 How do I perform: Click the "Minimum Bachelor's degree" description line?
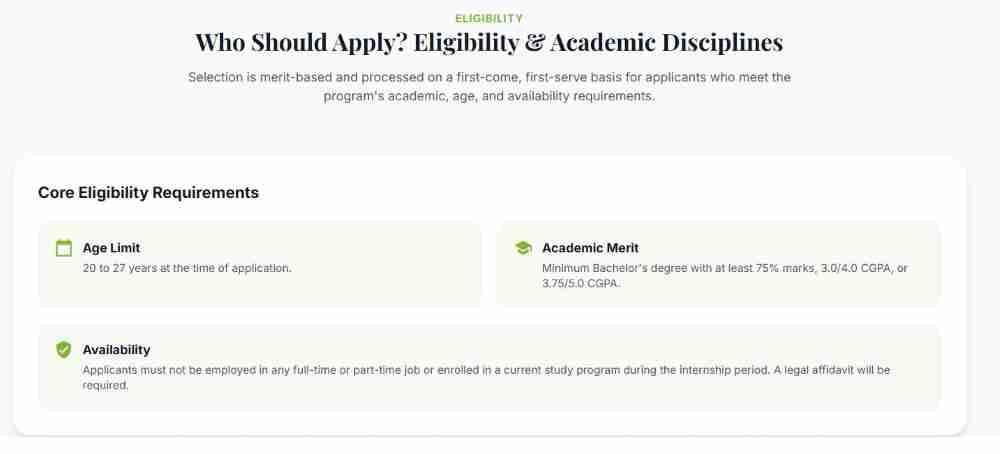[725, 268]
